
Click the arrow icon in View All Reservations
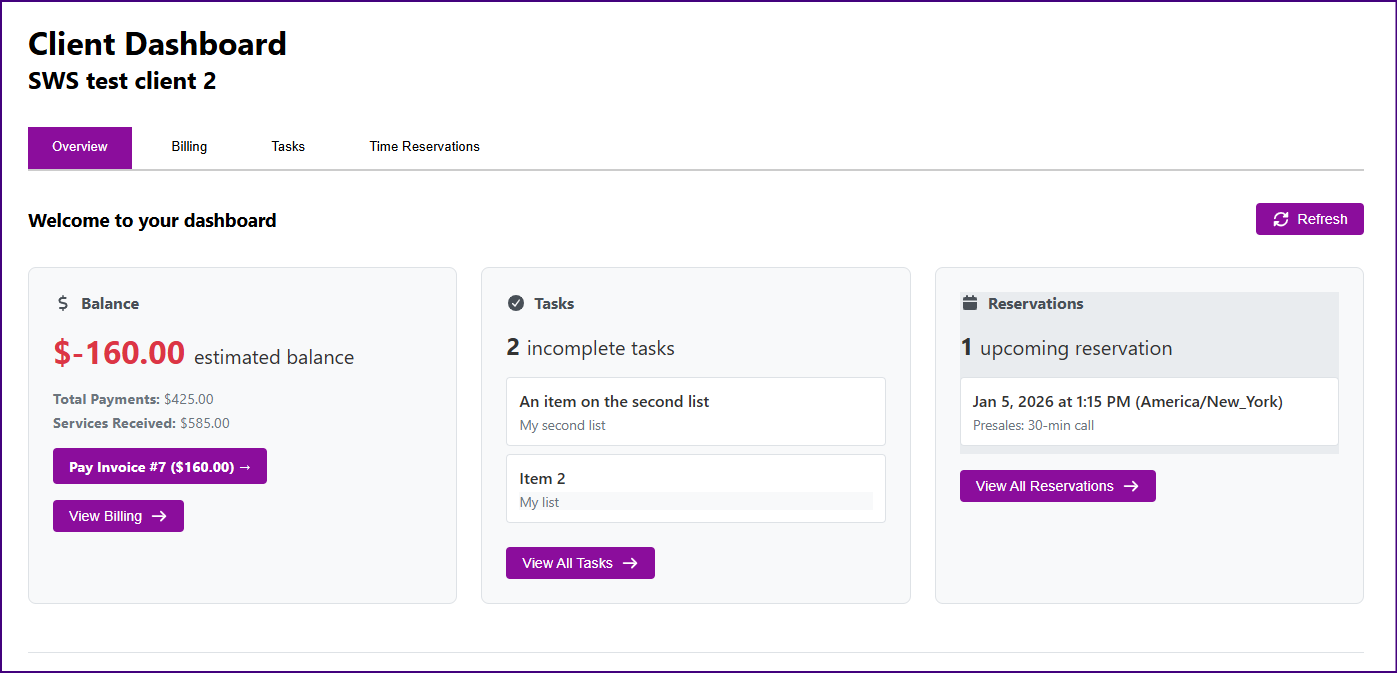coord(1131,486)
